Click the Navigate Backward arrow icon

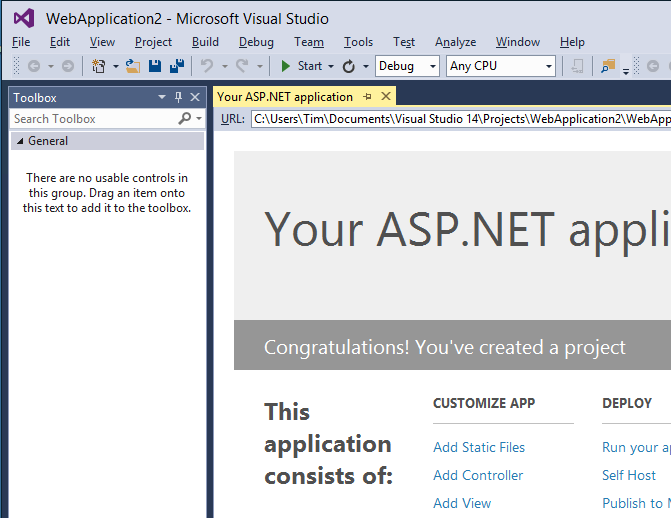34,66
